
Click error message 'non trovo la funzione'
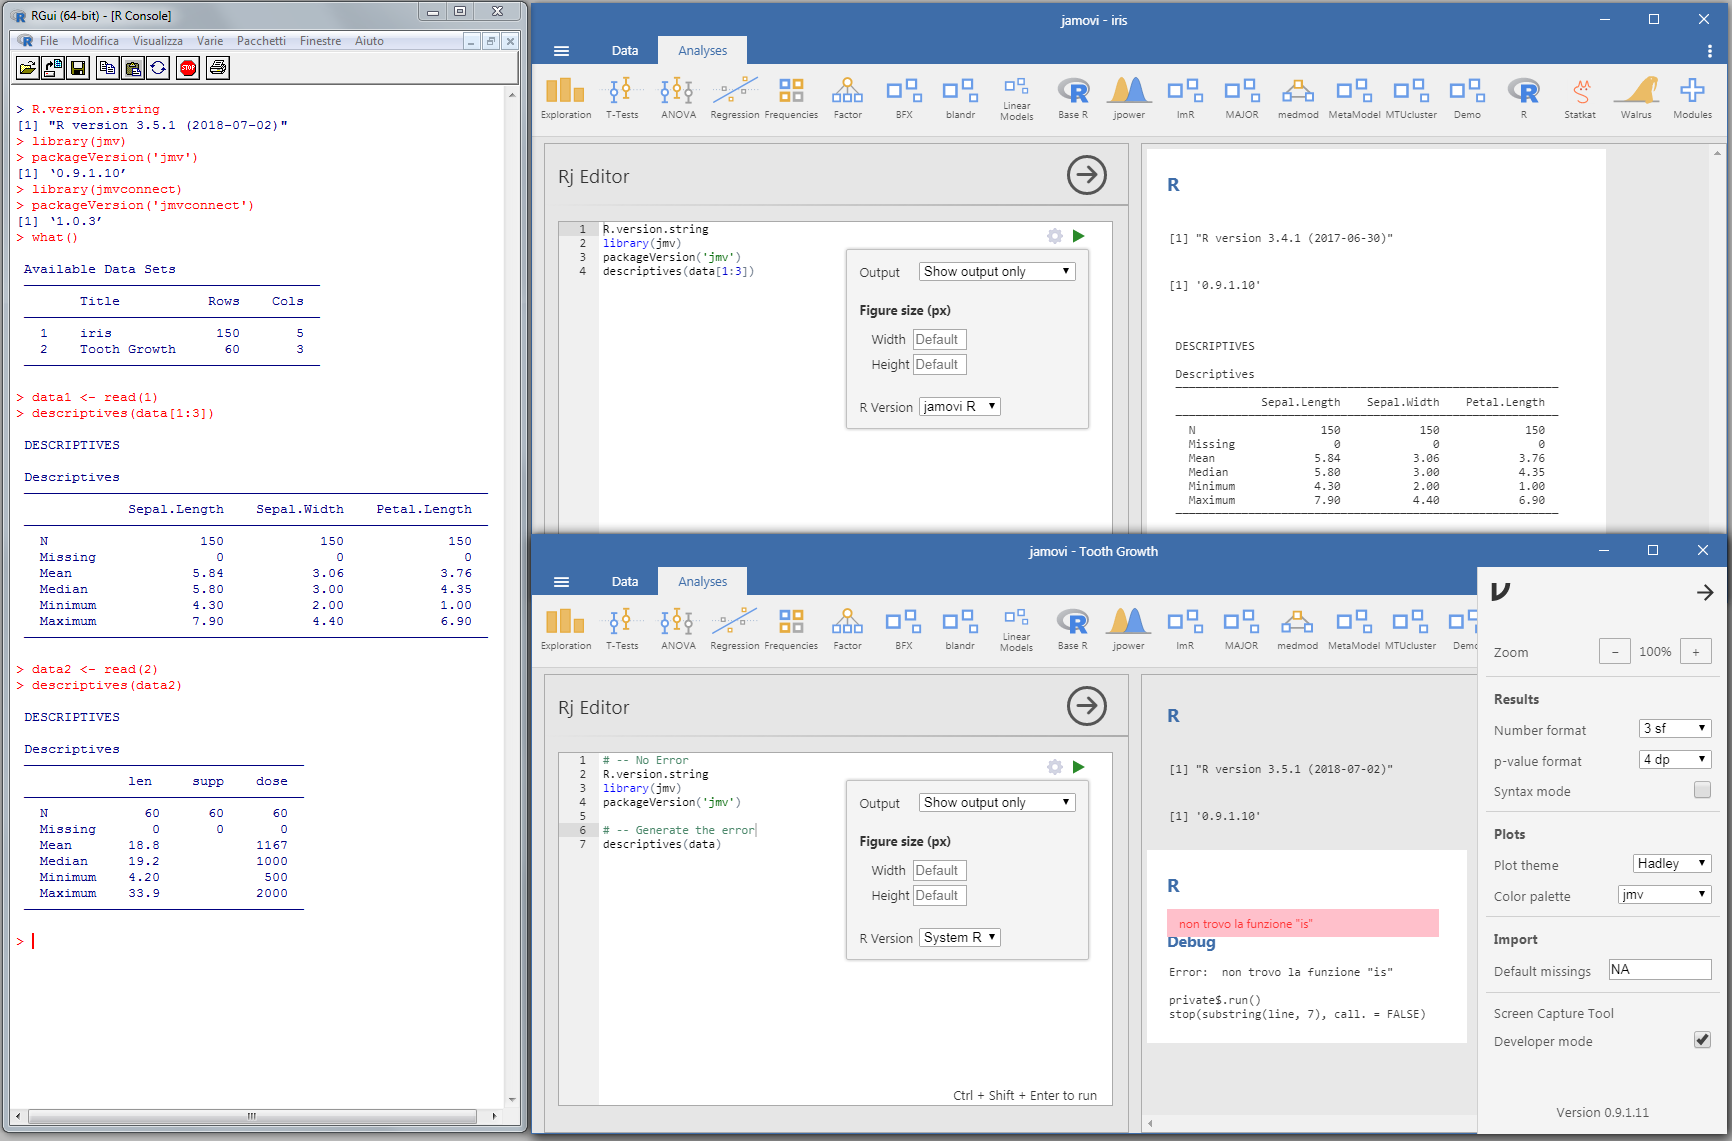pos(1303,923)
